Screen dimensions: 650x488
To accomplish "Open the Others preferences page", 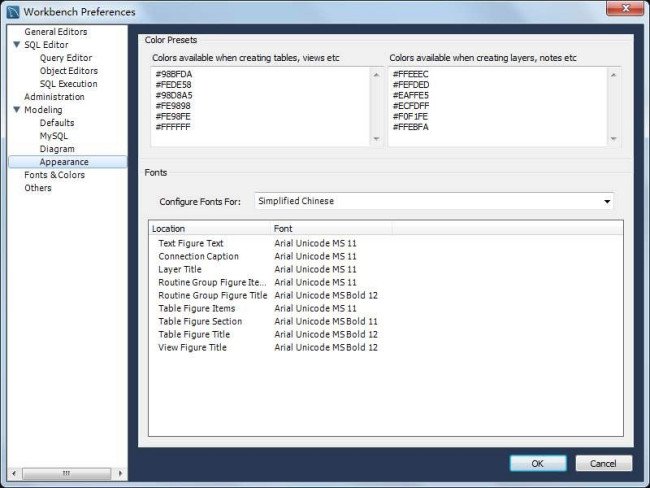I will [38, 188].
